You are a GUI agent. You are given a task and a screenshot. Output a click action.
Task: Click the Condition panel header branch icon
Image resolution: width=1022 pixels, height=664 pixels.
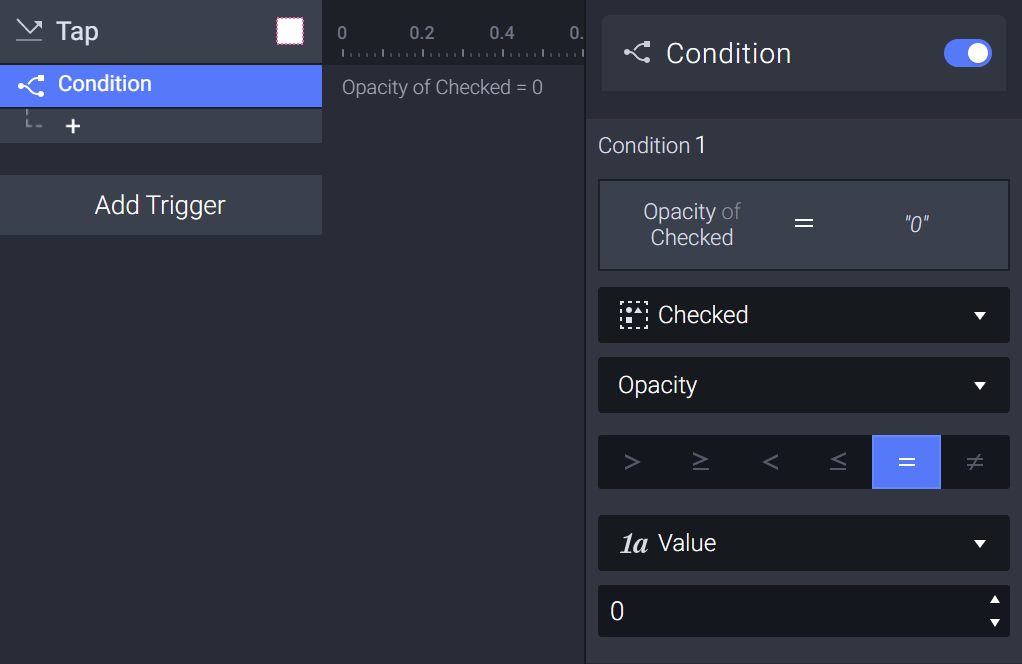(637, 53)
